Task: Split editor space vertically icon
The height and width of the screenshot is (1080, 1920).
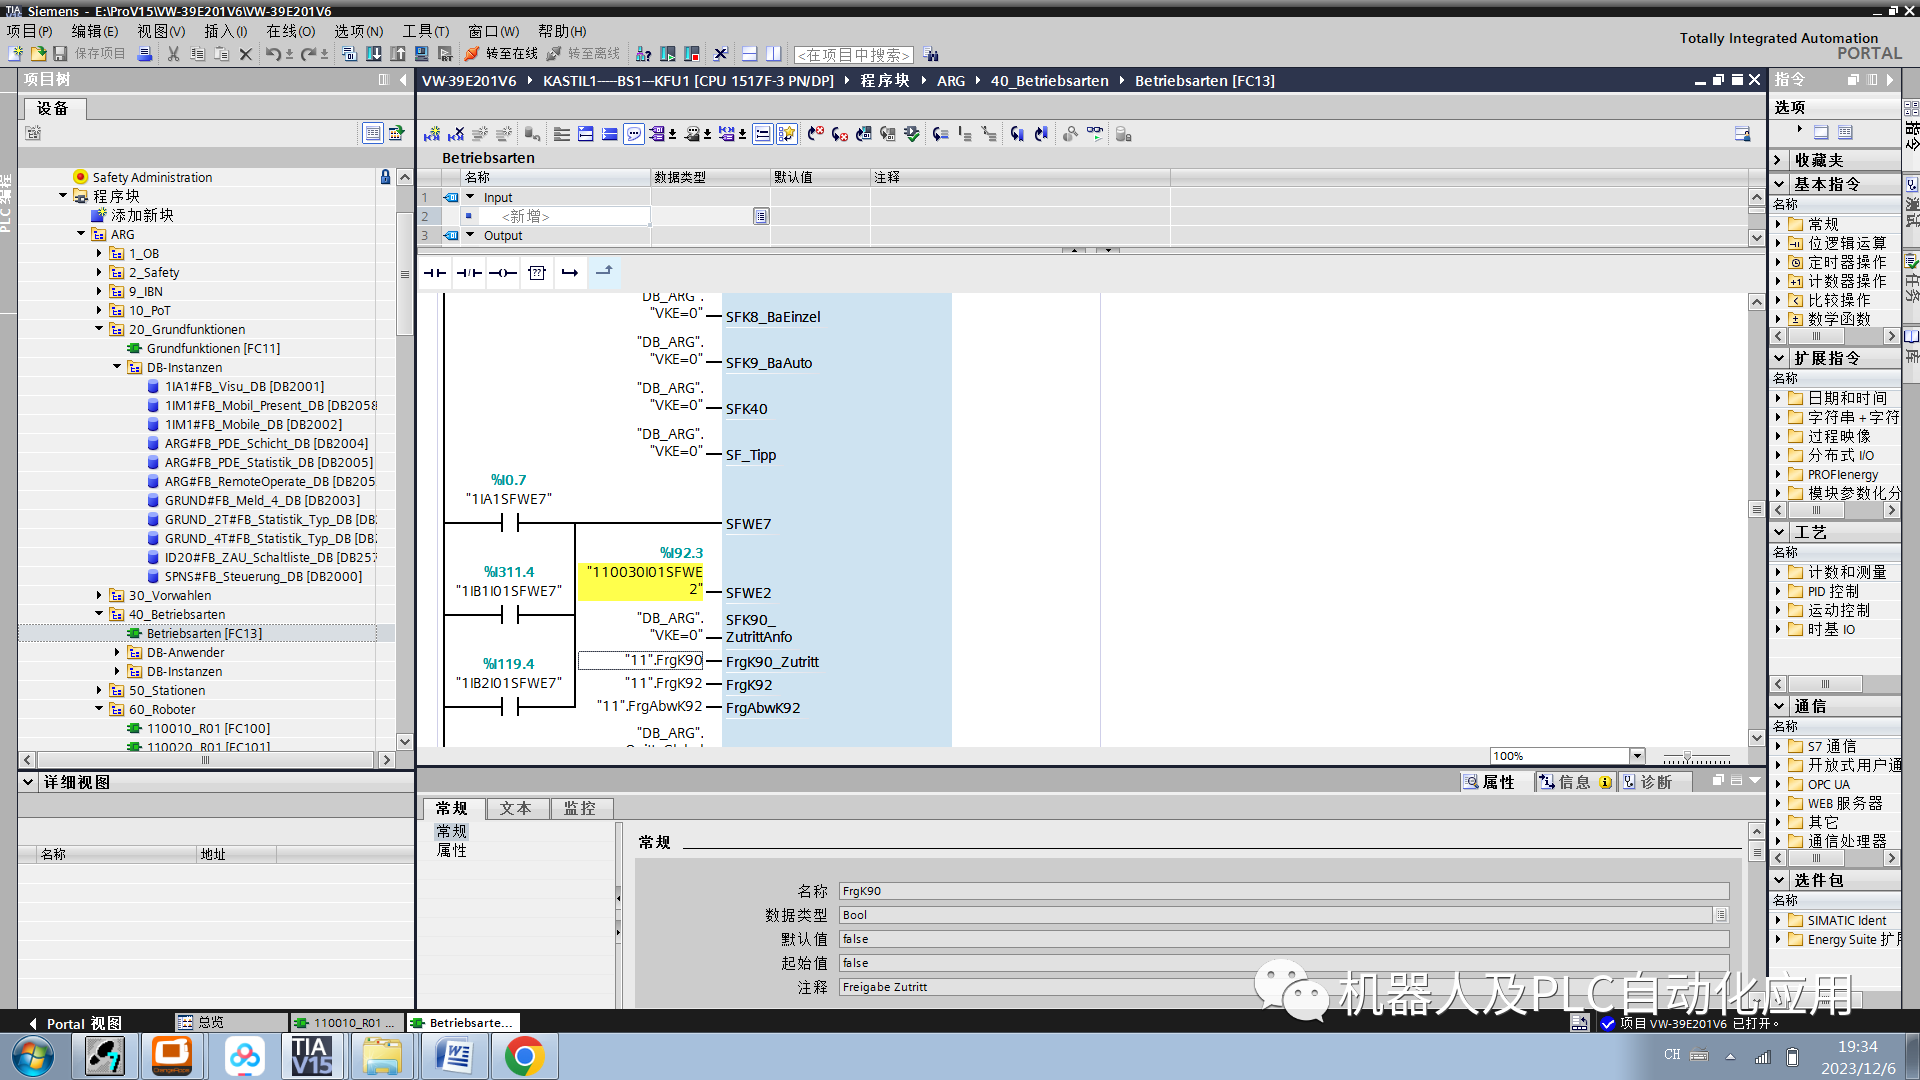Action: click(774, 54)
